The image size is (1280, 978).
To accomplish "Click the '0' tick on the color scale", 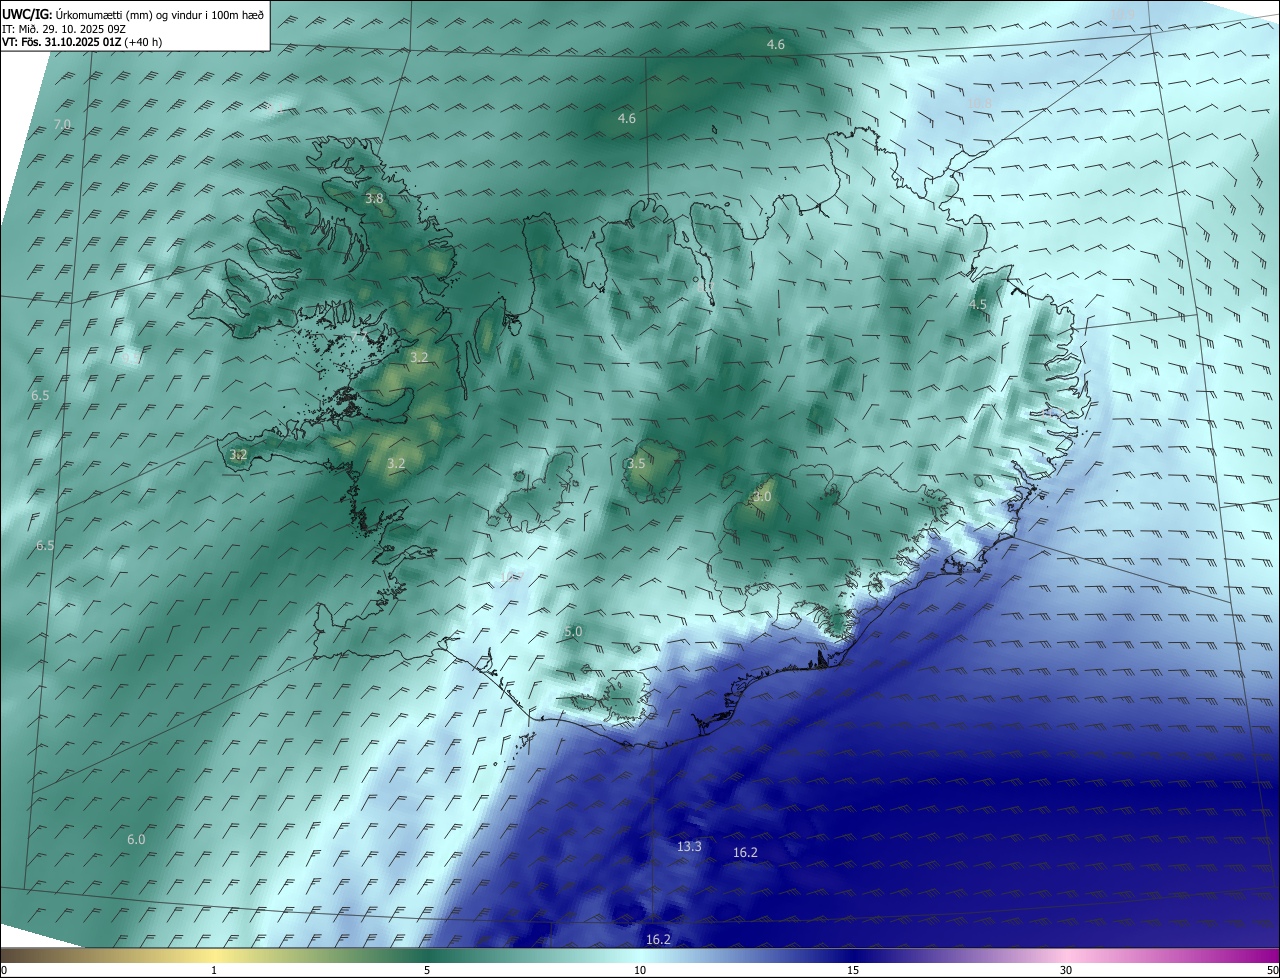I will coord(4,970).
